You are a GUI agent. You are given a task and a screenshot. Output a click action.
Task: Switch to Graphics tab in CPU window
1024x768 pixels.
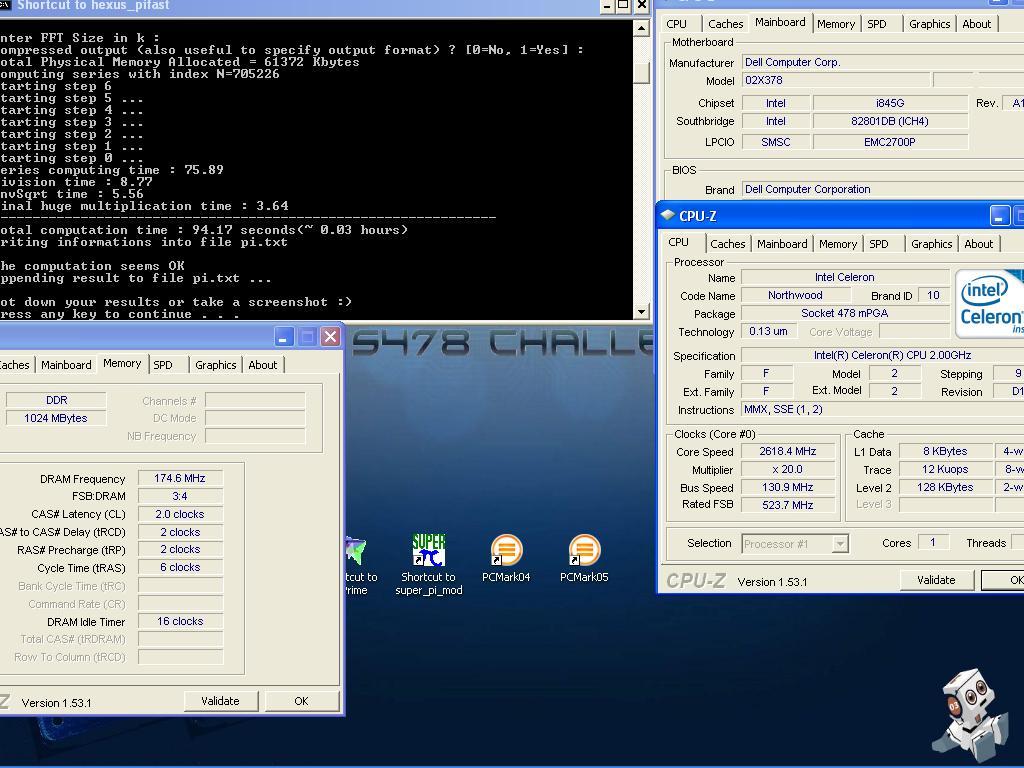point(932,244)
